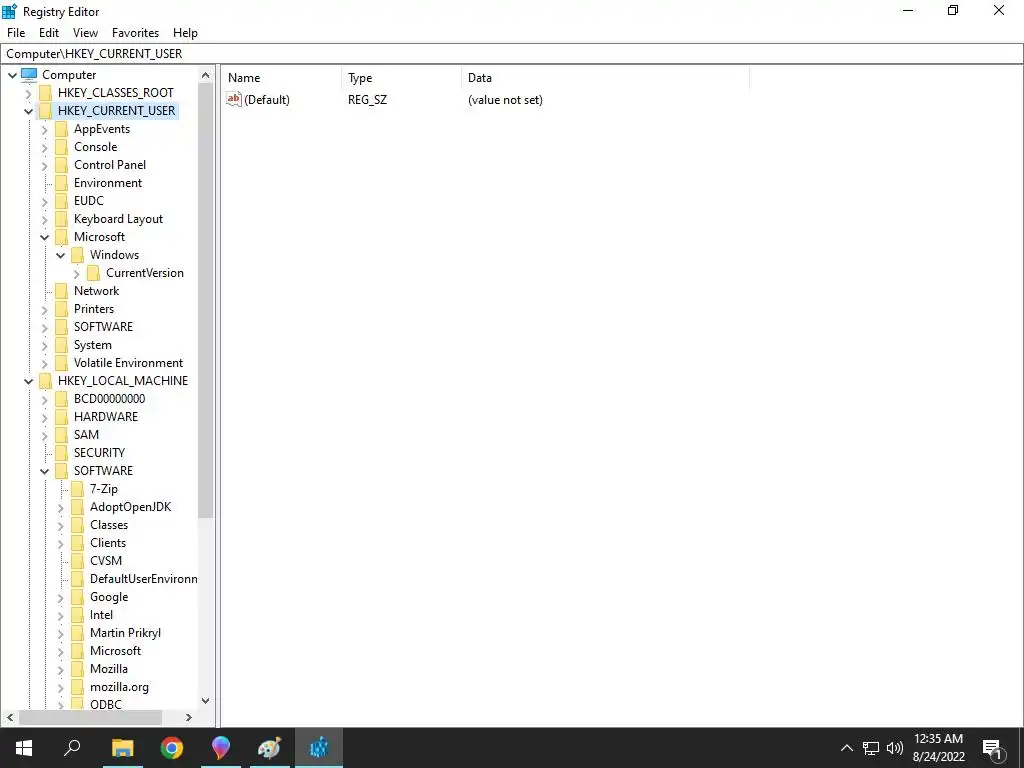The height and width of the screenshot is (768, 1024).
Task: Select the Clients key
Action: pos(108,543)
